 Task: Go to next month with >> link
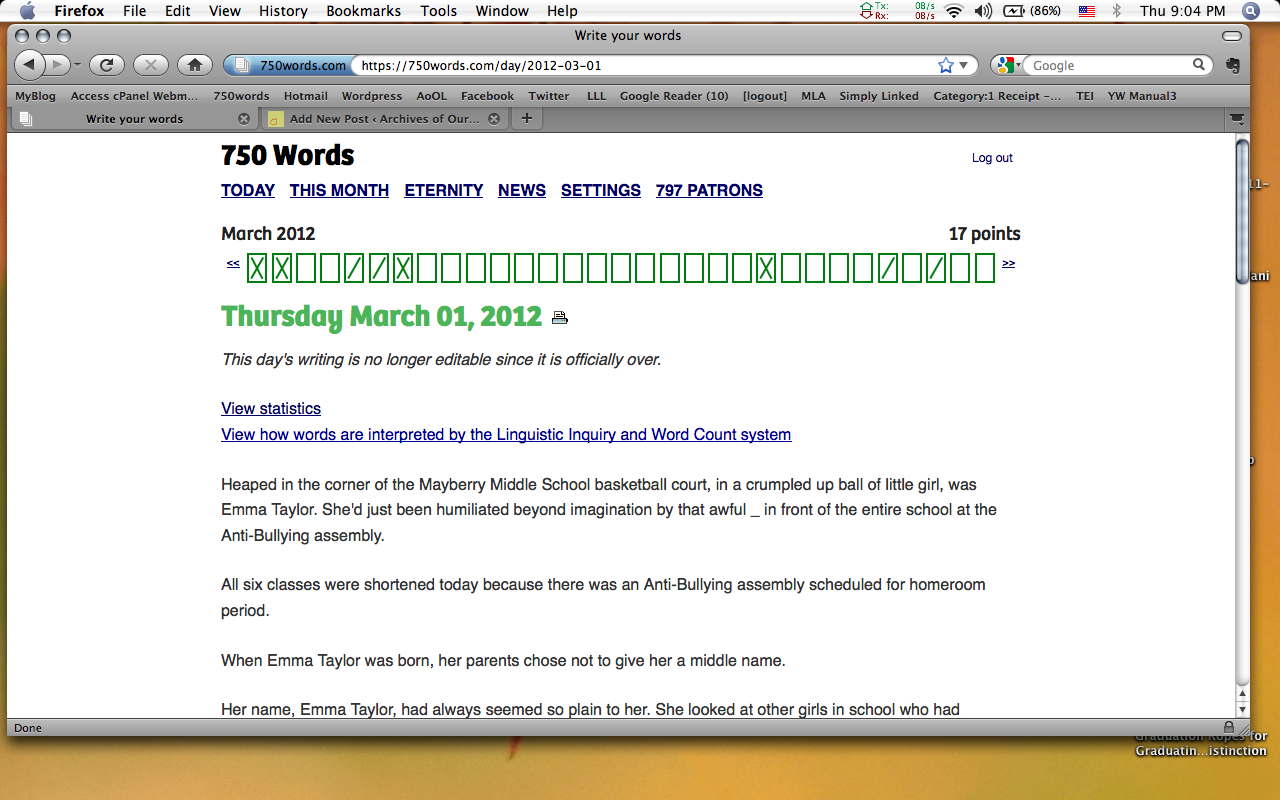pos(1009,263)
